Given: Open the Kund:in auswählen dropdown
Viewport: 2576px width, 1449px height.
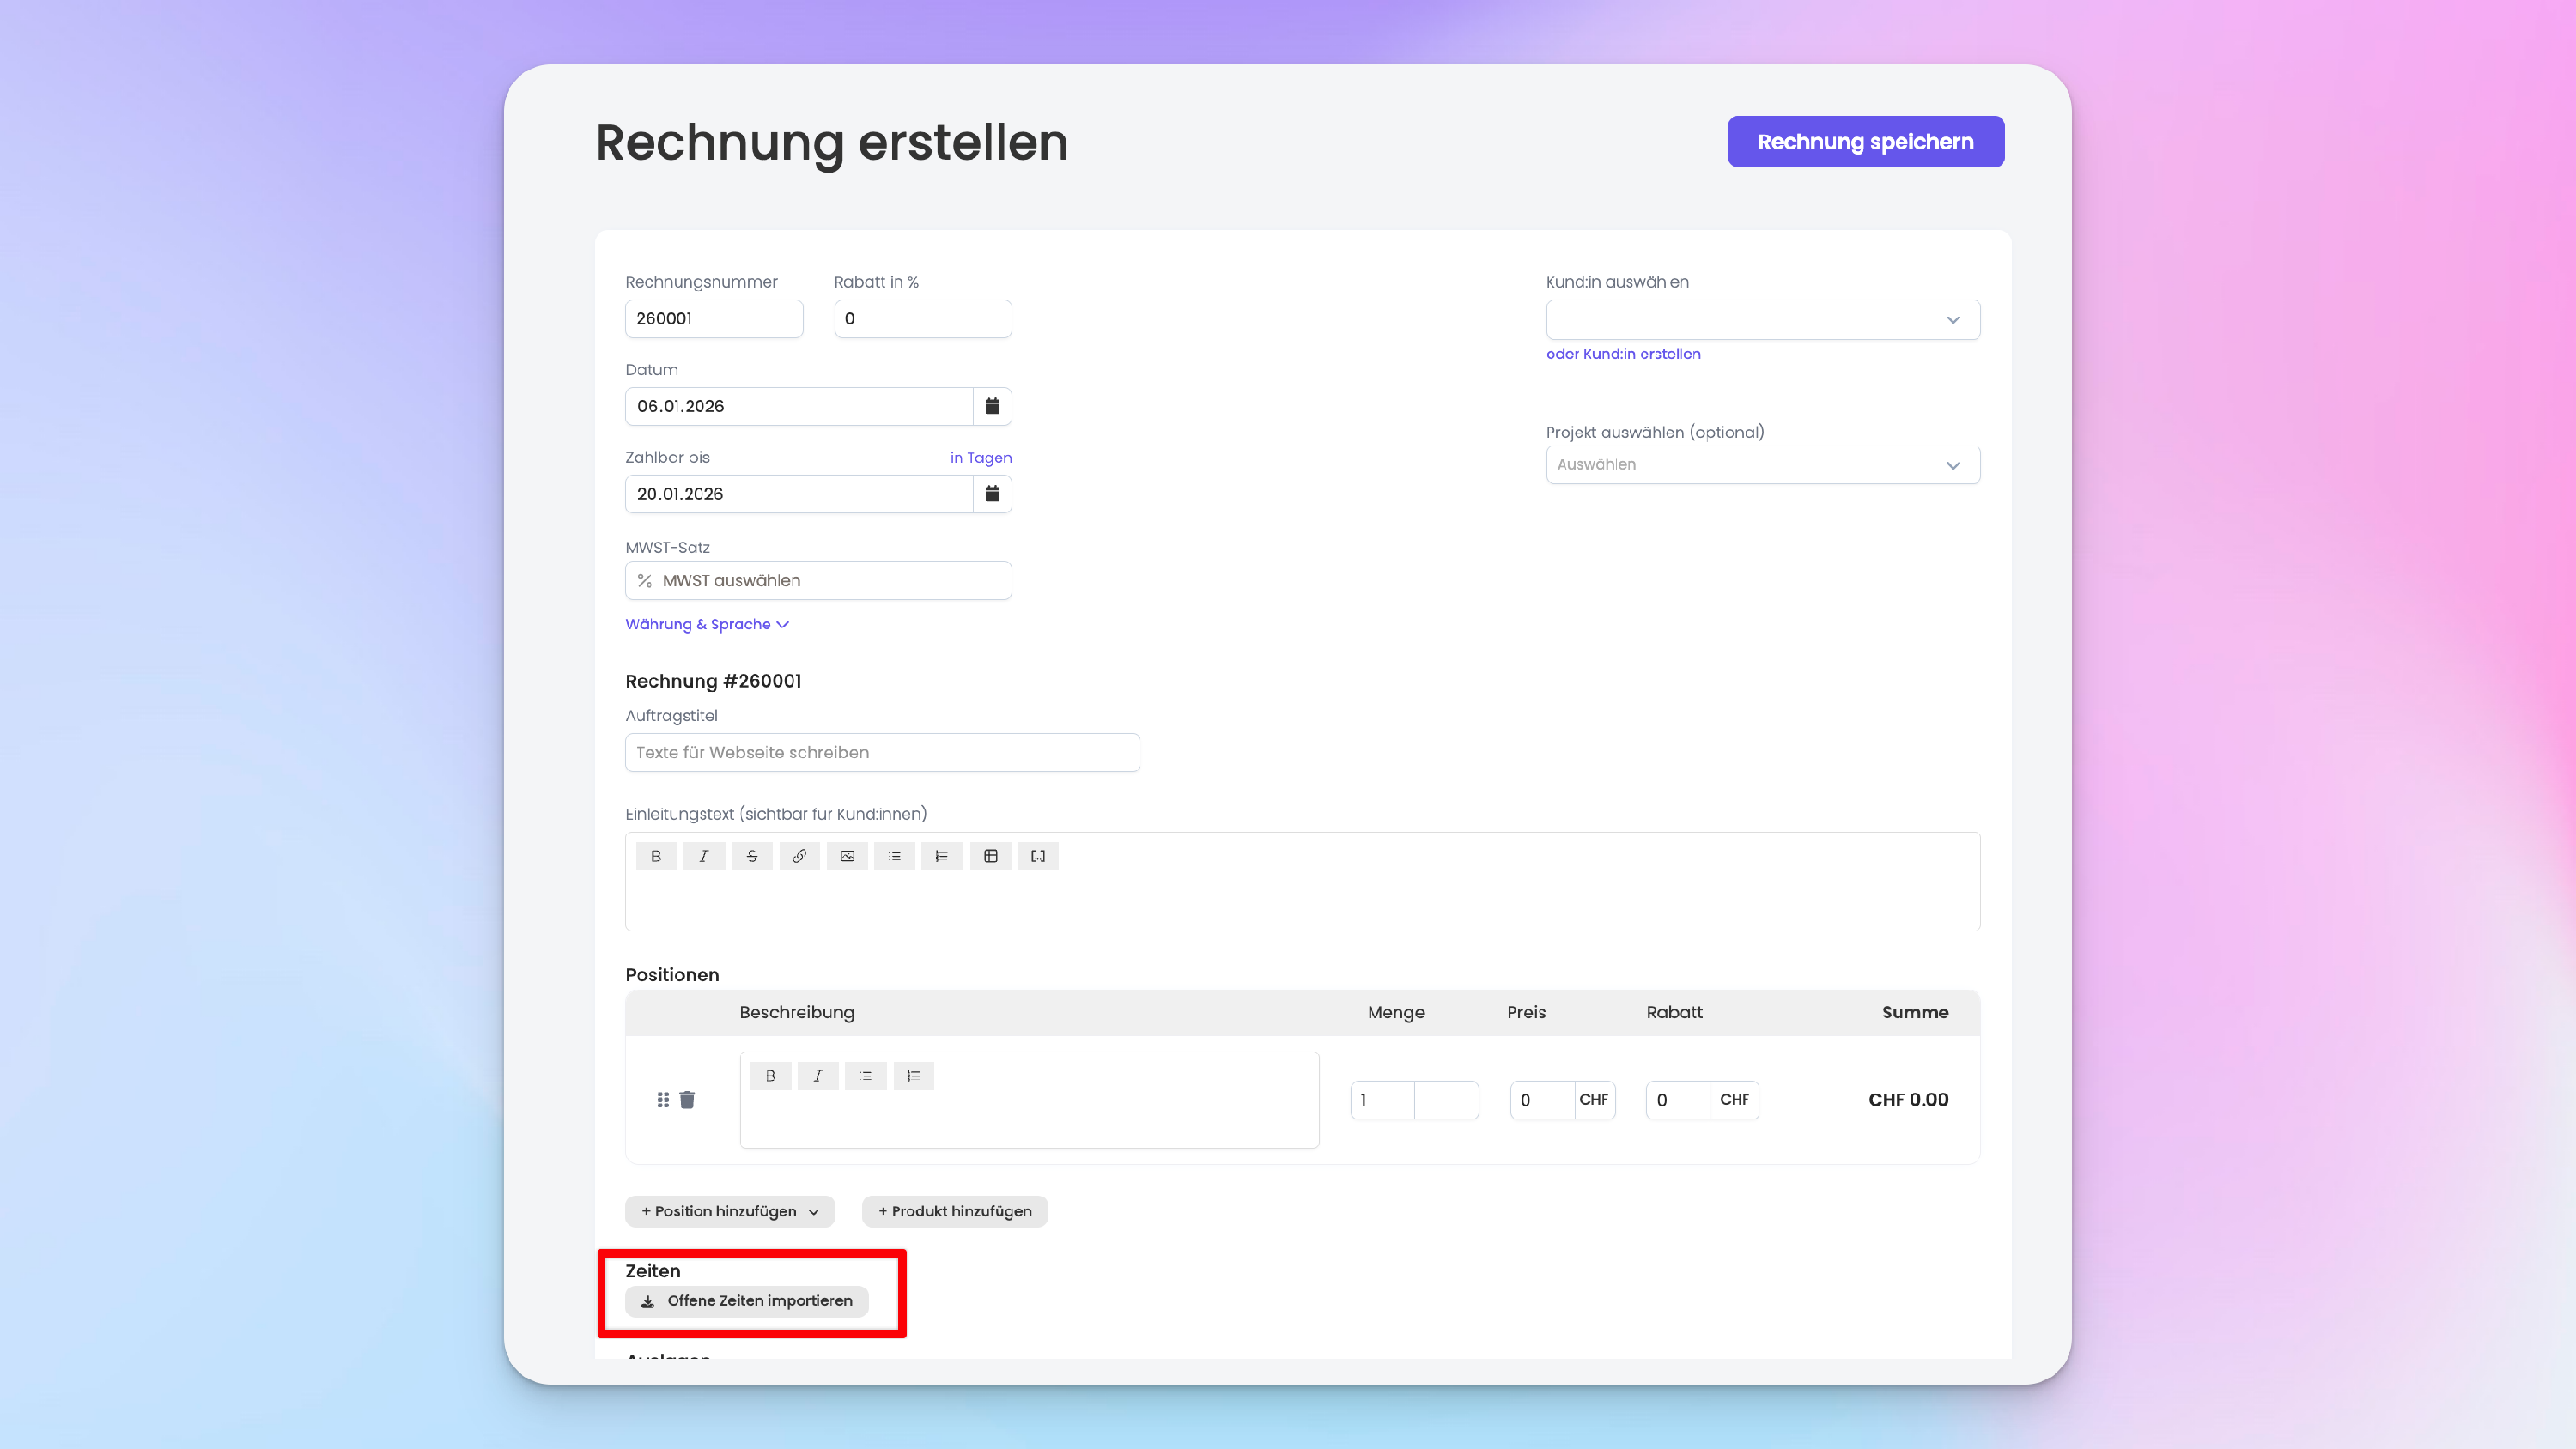Looking at the screenshot, I should [1762, 320].
